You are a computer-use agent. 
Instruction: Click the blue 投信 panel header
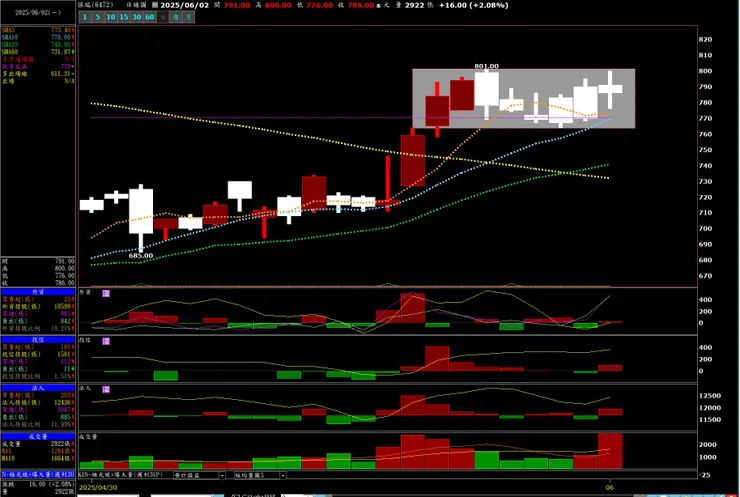pos(38,340)
